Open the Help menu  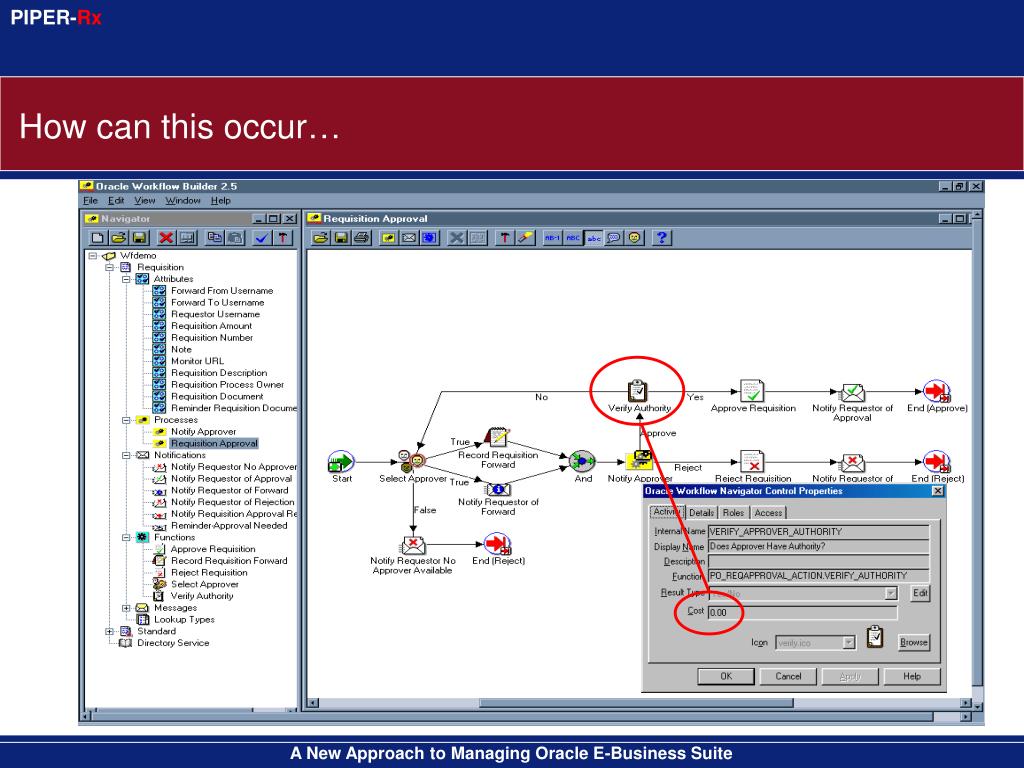(x=221, y=200)
